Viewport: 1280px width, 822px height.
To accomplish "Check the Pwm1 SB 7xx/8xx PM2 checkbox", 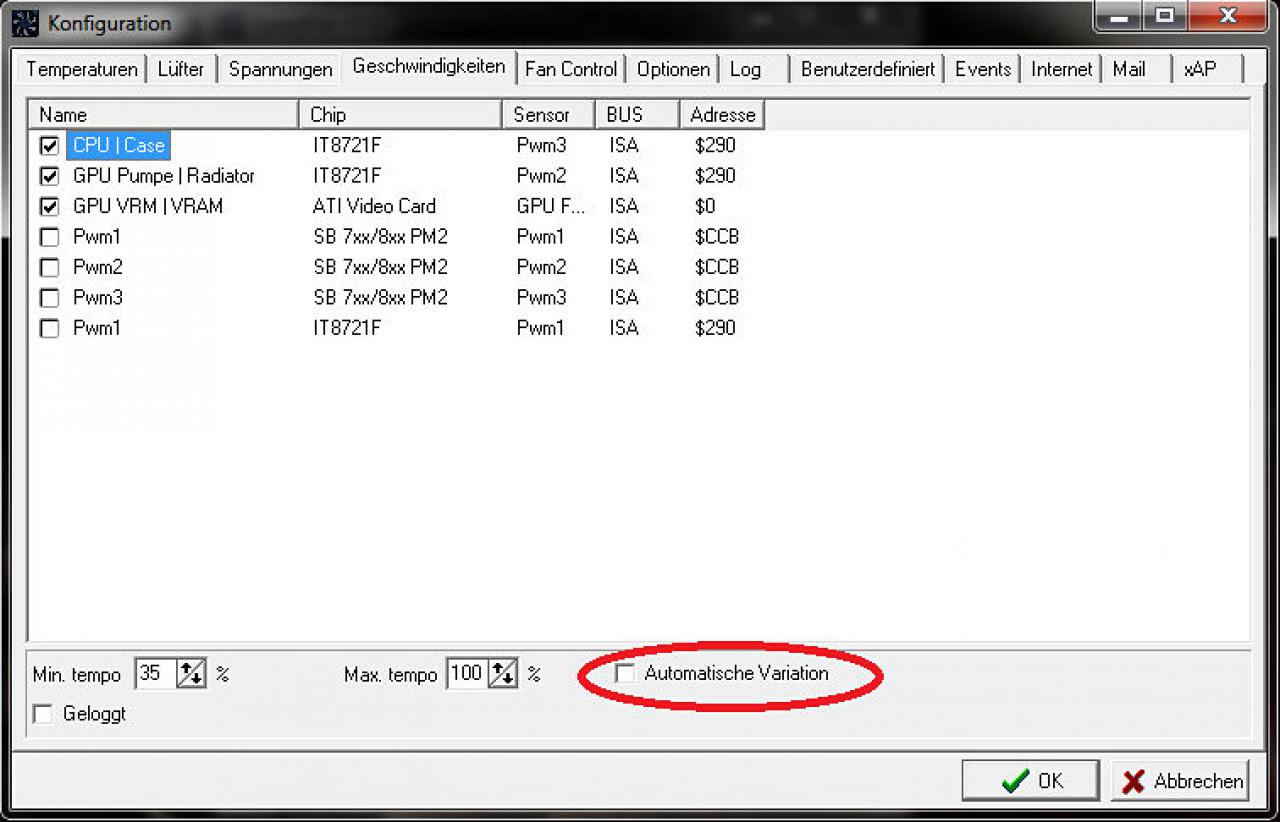I will click(x=49, y=238).
